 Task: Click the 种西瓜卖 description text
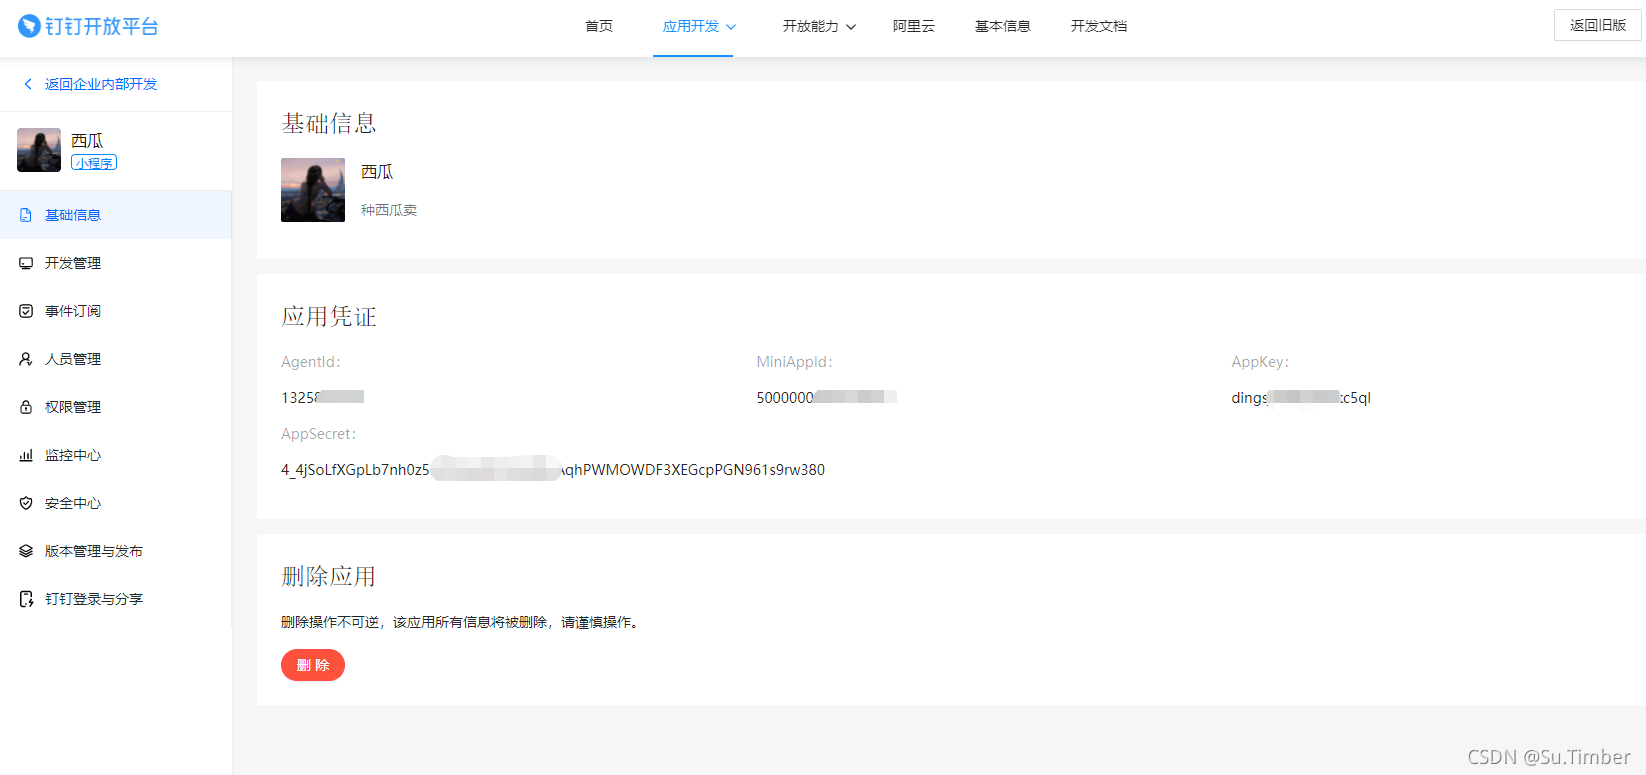(x=389, y=210)
